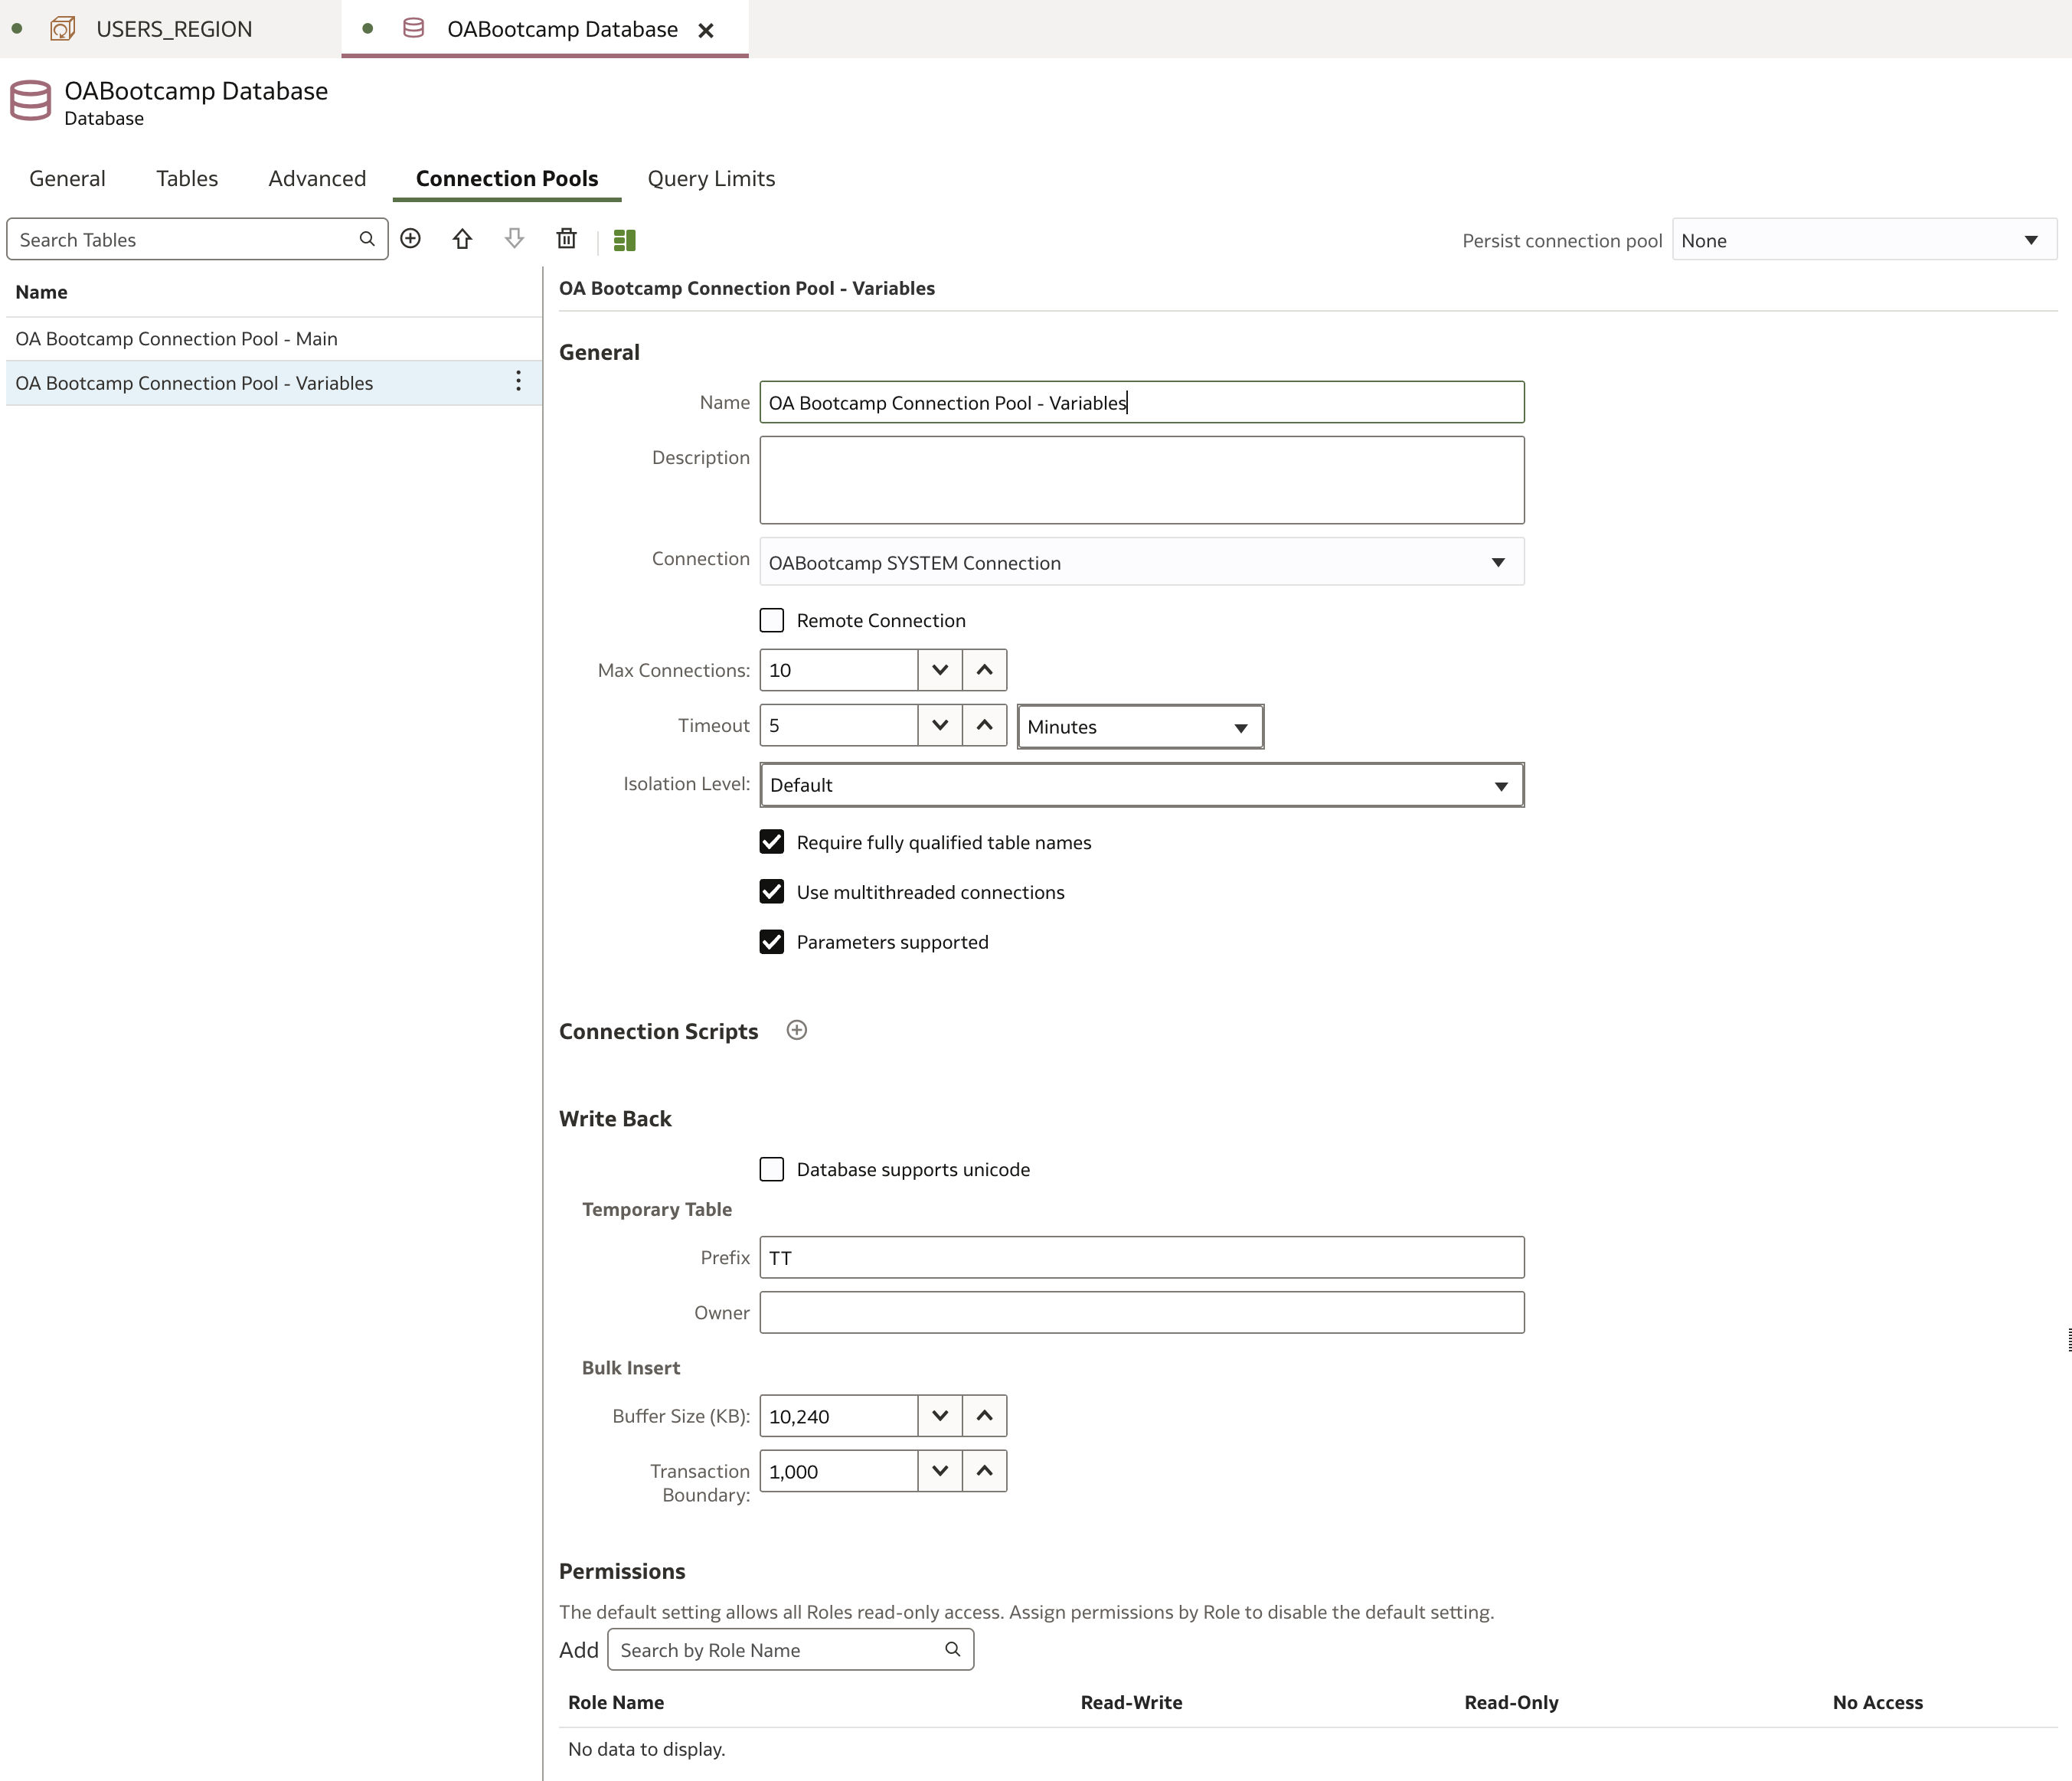Move selected connection pool up
Screen dimensions: 2072x1781
(x=462, y=239)
